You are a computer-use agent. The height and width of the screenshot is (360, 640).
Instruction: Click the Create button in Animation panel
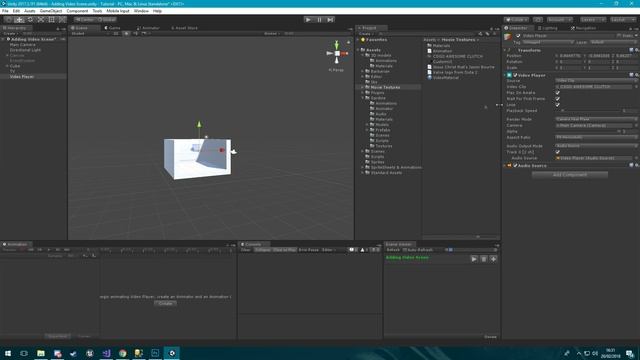pyautogui.click(x=165, y=303)
